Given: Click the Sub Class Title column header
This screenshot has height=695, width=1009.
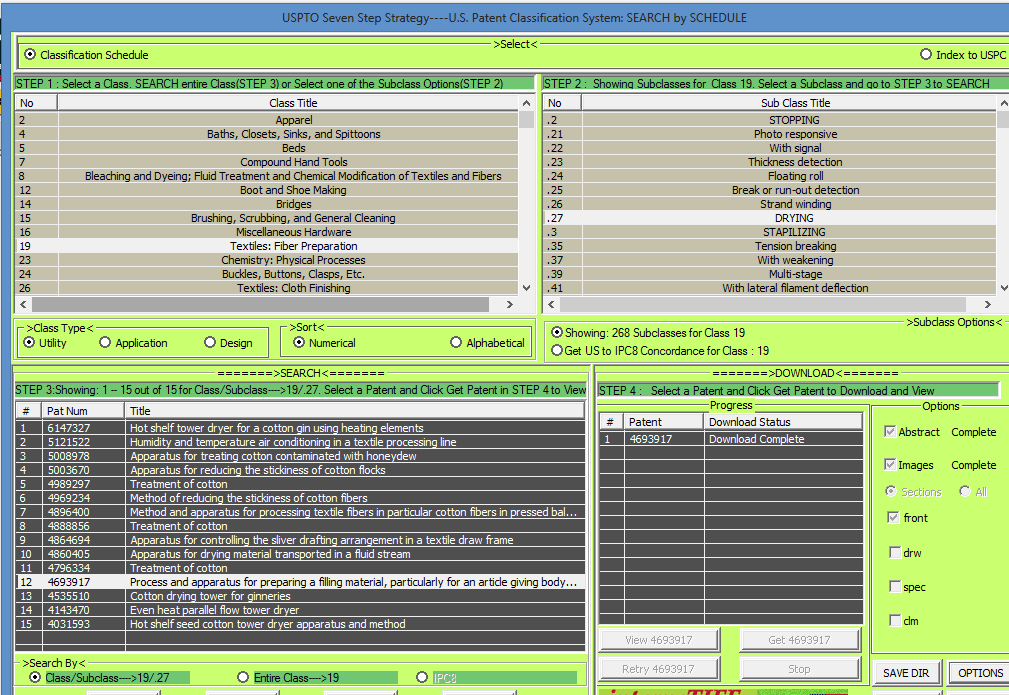Looking at the screenshot, I should 795,103.
